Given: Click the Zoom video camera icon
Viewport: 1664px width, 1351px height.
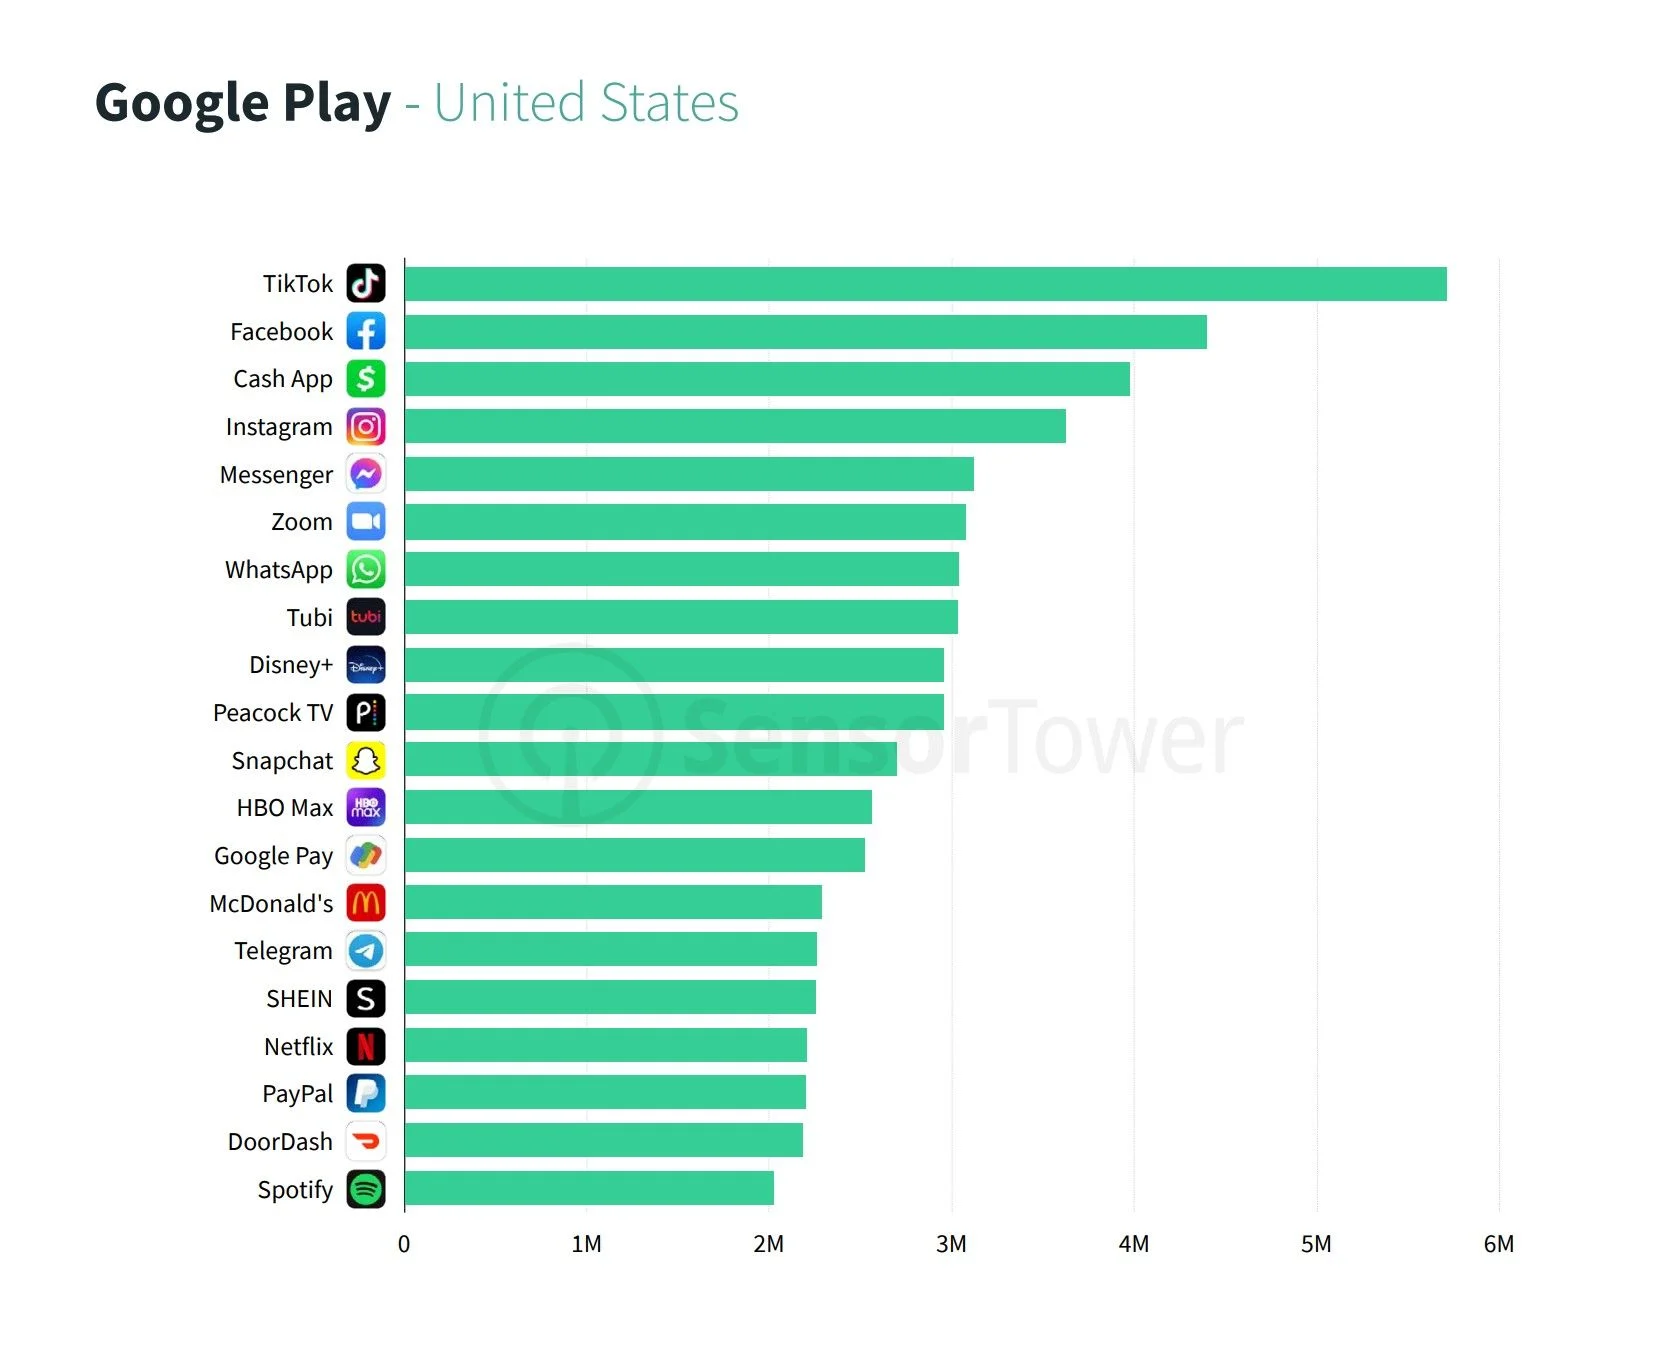Looking at the screenshot, I should (x=366, y=522).
